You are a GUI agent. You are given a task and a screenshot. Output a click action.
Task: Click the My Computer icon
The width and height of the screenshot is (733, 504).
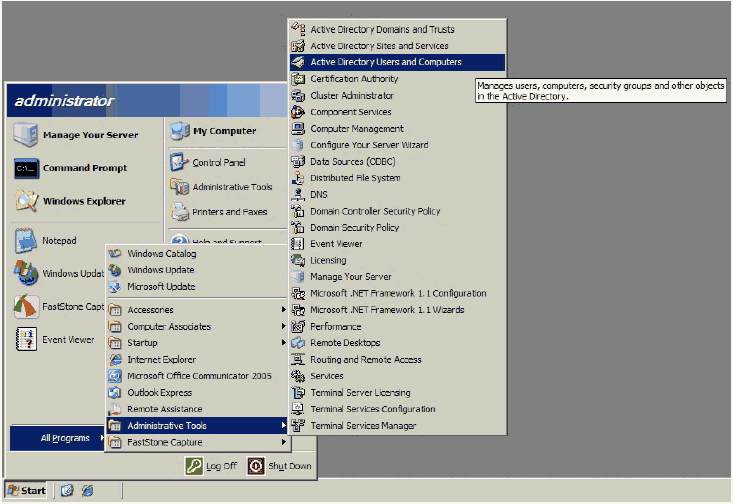(180, 131)
